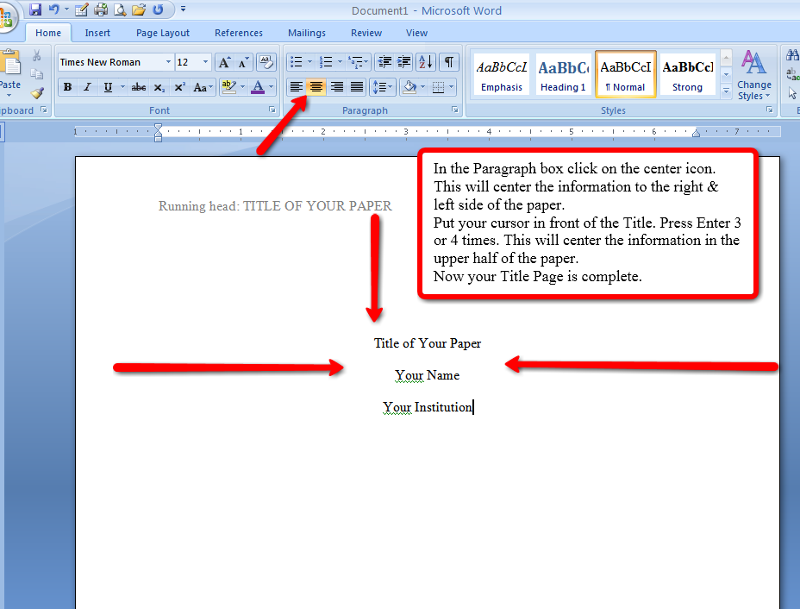Toggle justified text alignment
Screen dimensions: 800x609
coord(355,87)
